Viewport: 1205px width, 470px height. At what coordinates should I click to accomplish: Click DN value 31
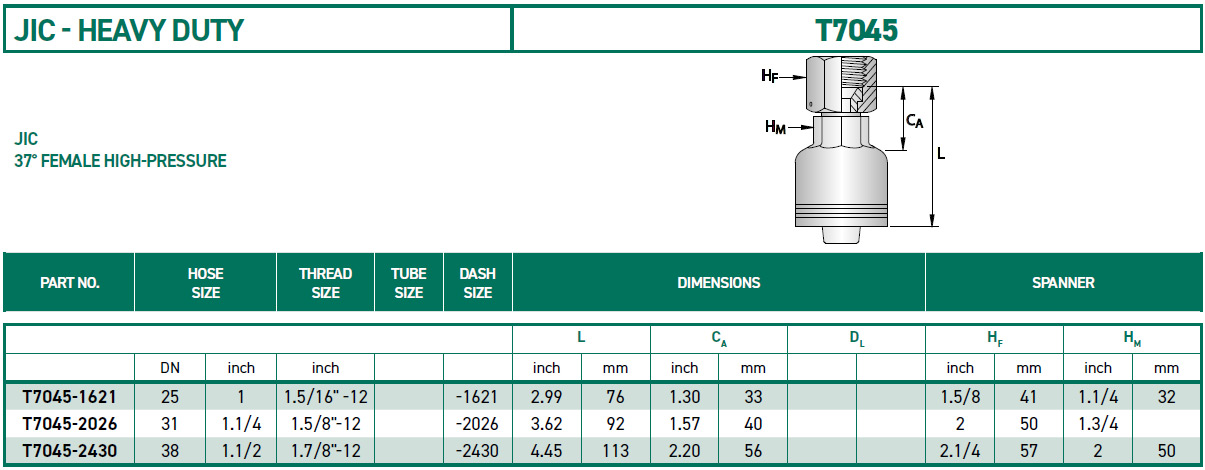click(x=170, y=423)
